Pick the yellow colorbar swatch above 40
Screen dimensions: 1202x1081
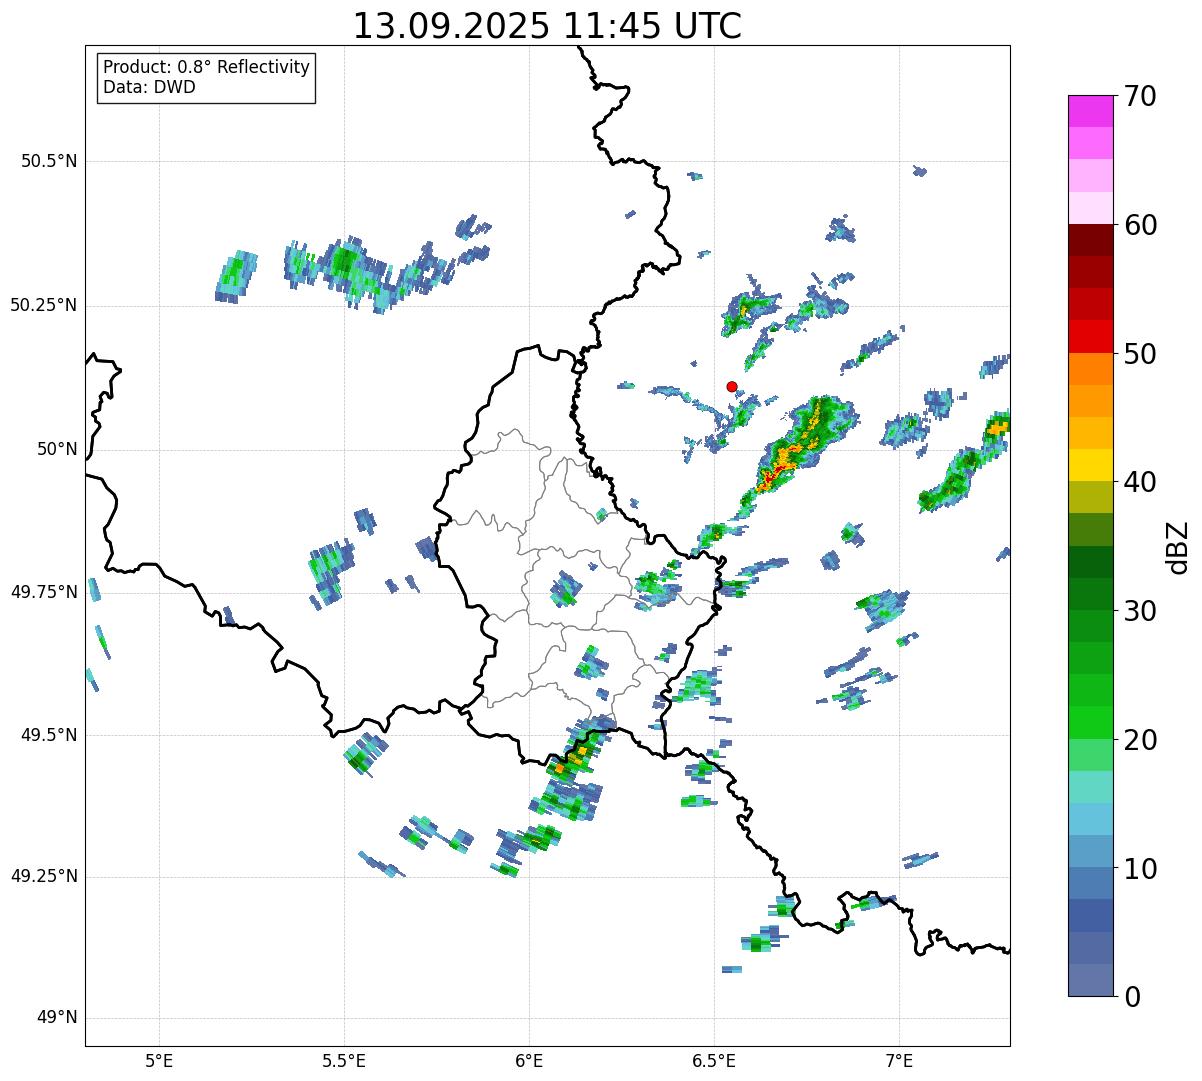1090,466
